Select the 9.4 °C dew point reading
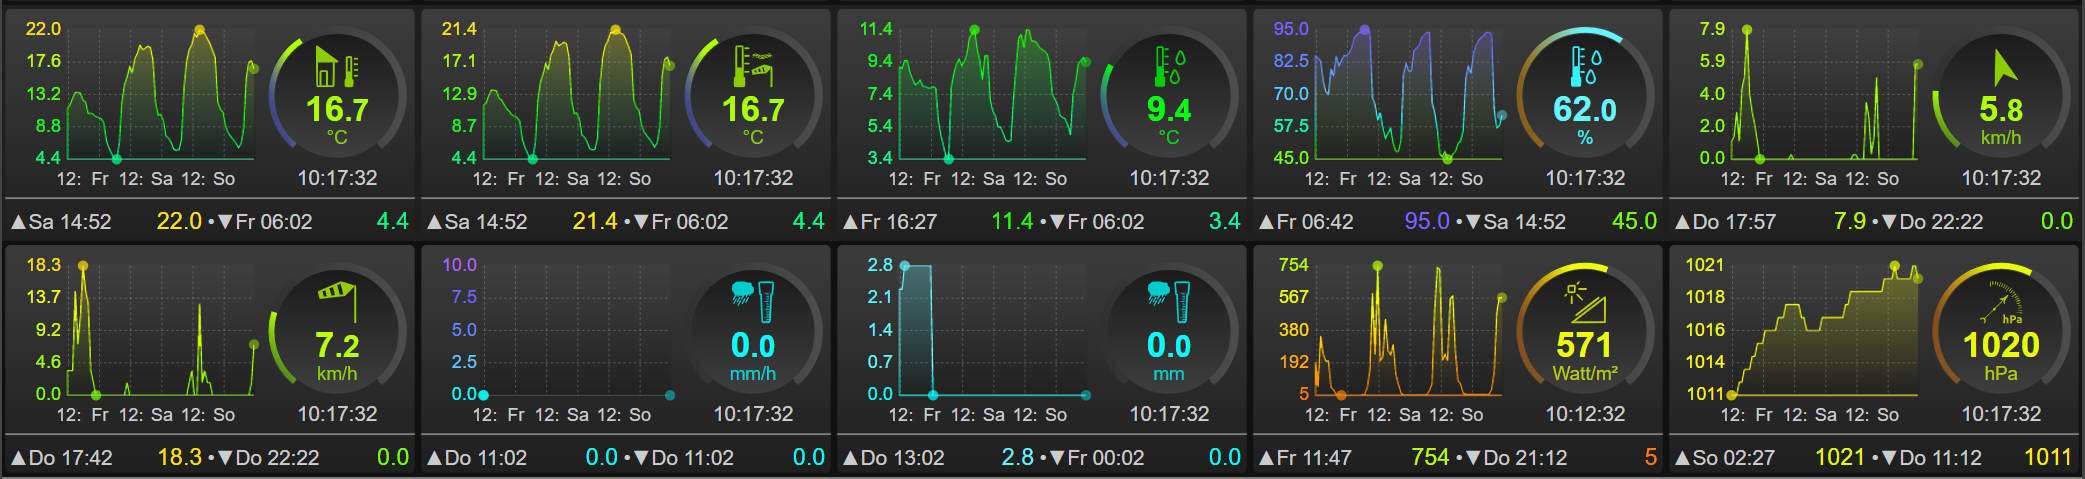This screenshot has height=479, width=2085. click(x=1169, y=109)
